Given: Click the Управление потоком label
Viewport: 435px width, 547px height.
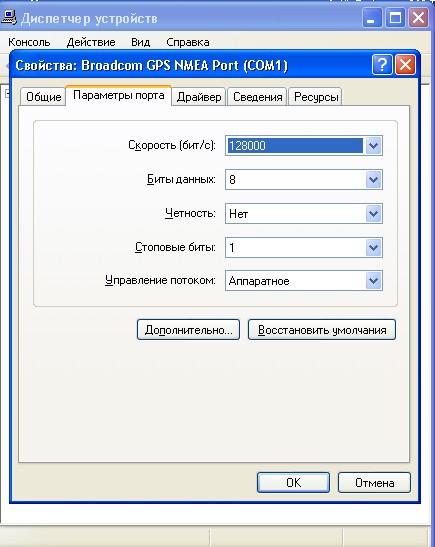Looking at the screenshot, I should pyautogui.click(x=160, y=280).
